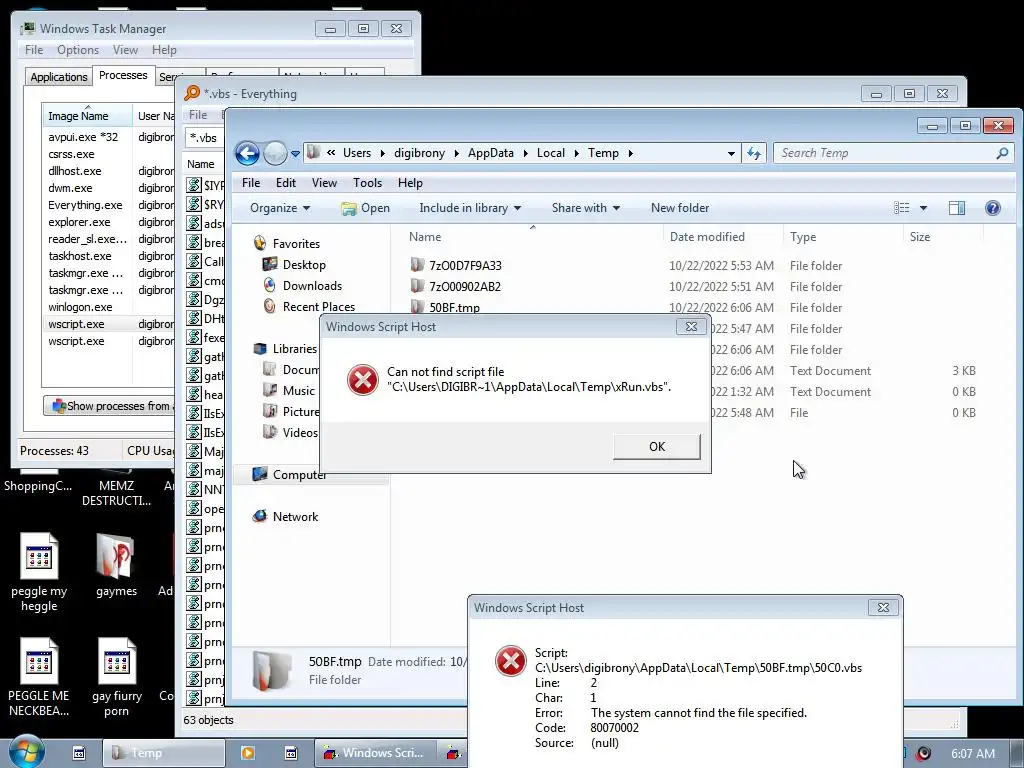Click the red tray icon beside the clock
Screen dimensions: 1024x768
923,754
